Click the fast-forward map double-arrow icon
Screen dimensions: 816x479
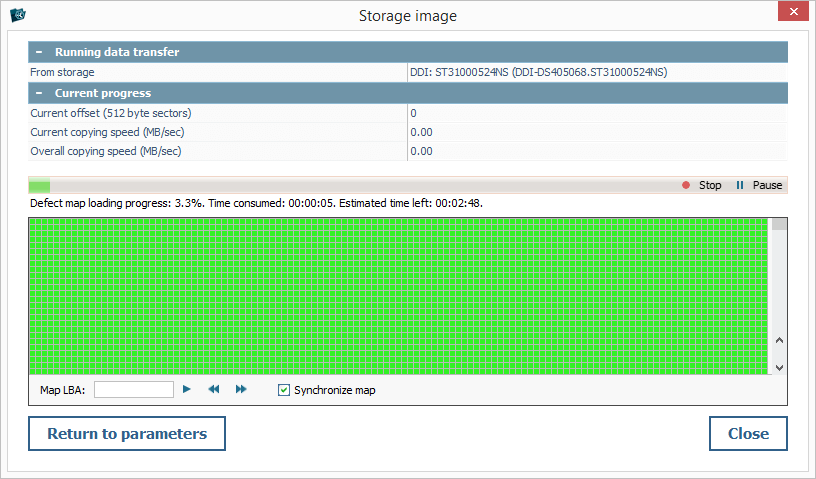241,389
